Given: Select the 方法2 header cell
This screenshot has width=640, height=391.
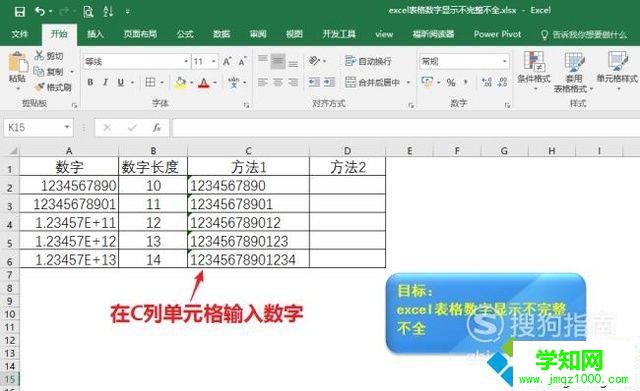Looking at the screenshot, I should pos(347,167).
